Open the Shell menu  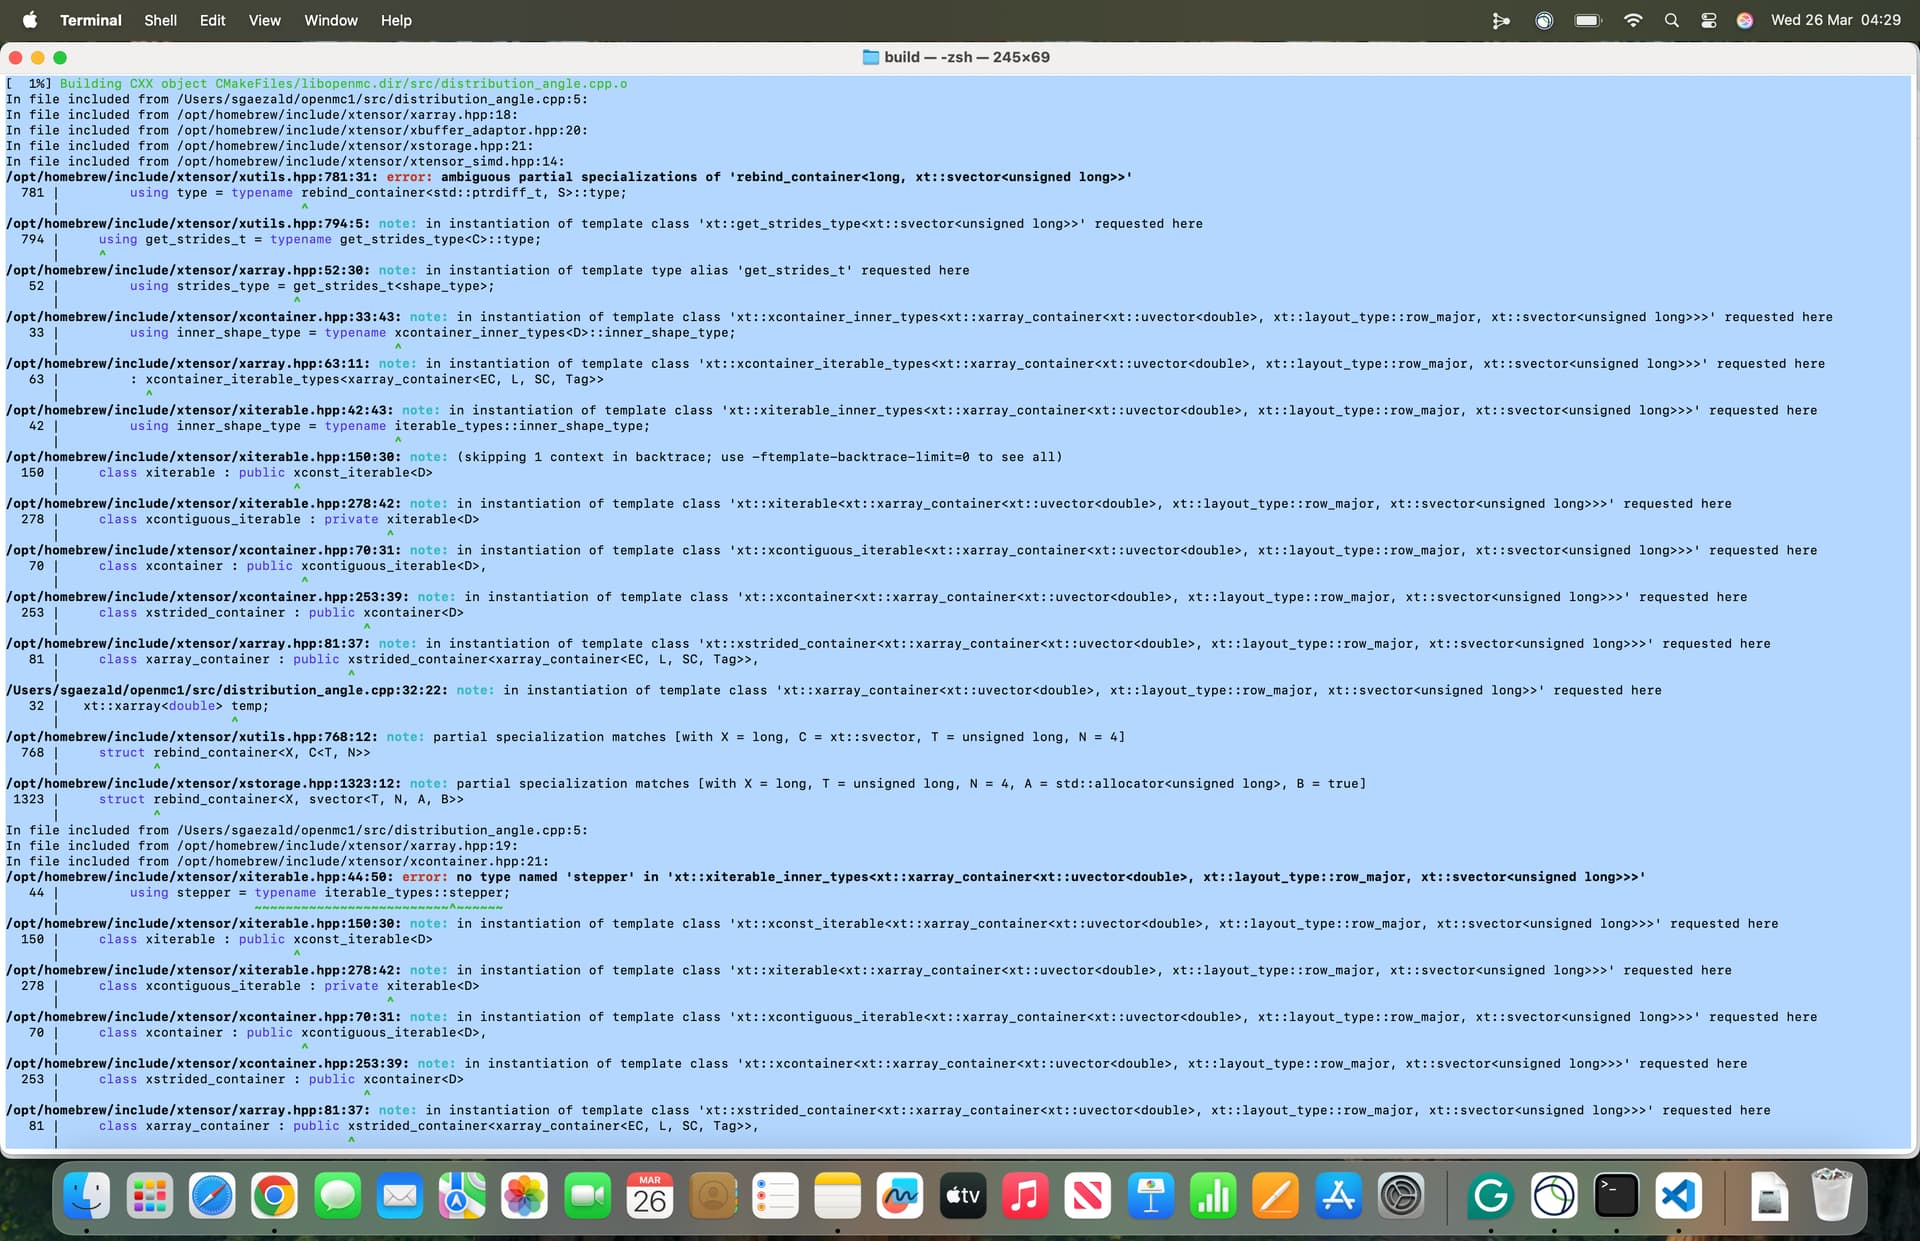pos(160,20)
